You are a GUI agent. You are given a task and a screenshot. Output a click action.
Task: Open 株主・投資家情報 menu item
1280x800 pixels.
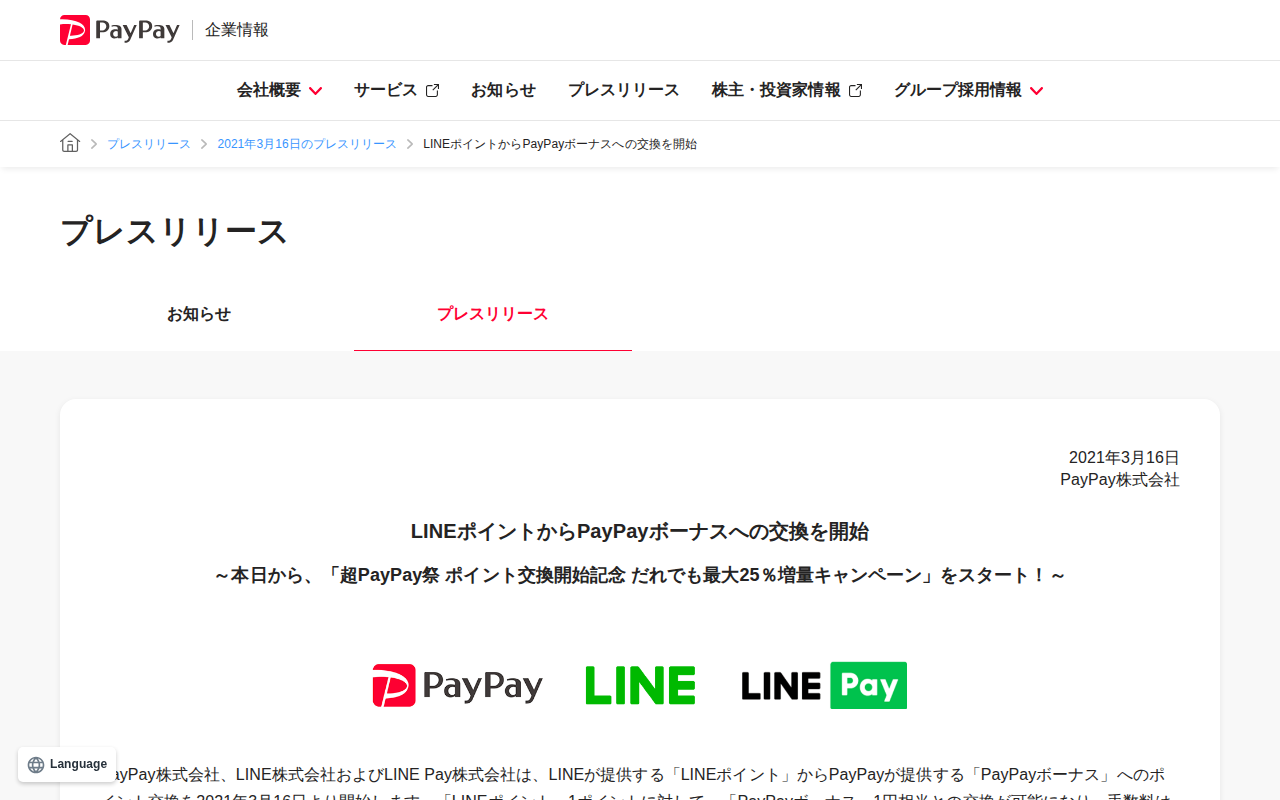click(787, 90)
